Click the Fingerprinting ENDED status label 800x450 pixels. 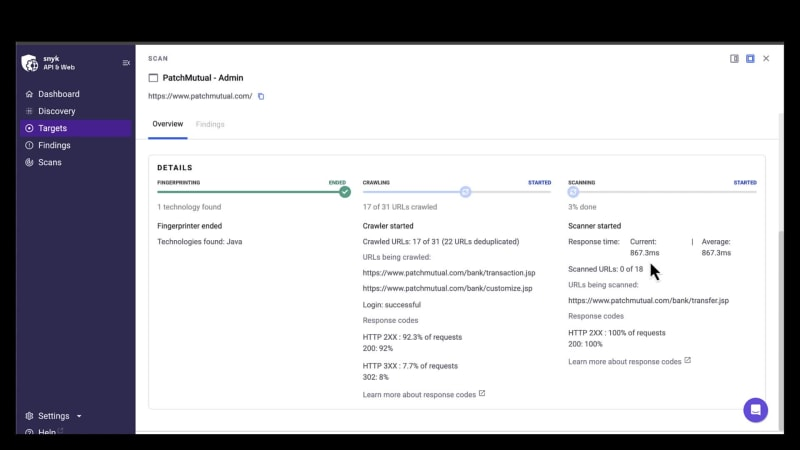(x=337, y=183)
